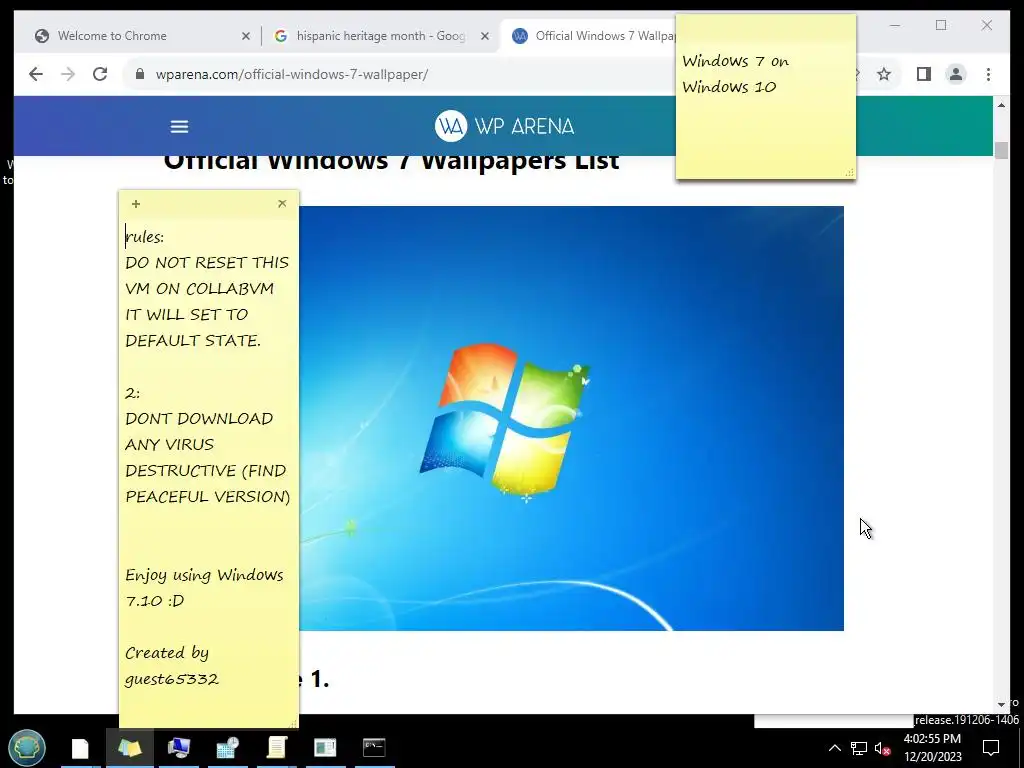Image resolution: width=1024 pixels, height=768 pixels.
Task: Click the Windows 7 wallpaper image
Action: [571, 419]
